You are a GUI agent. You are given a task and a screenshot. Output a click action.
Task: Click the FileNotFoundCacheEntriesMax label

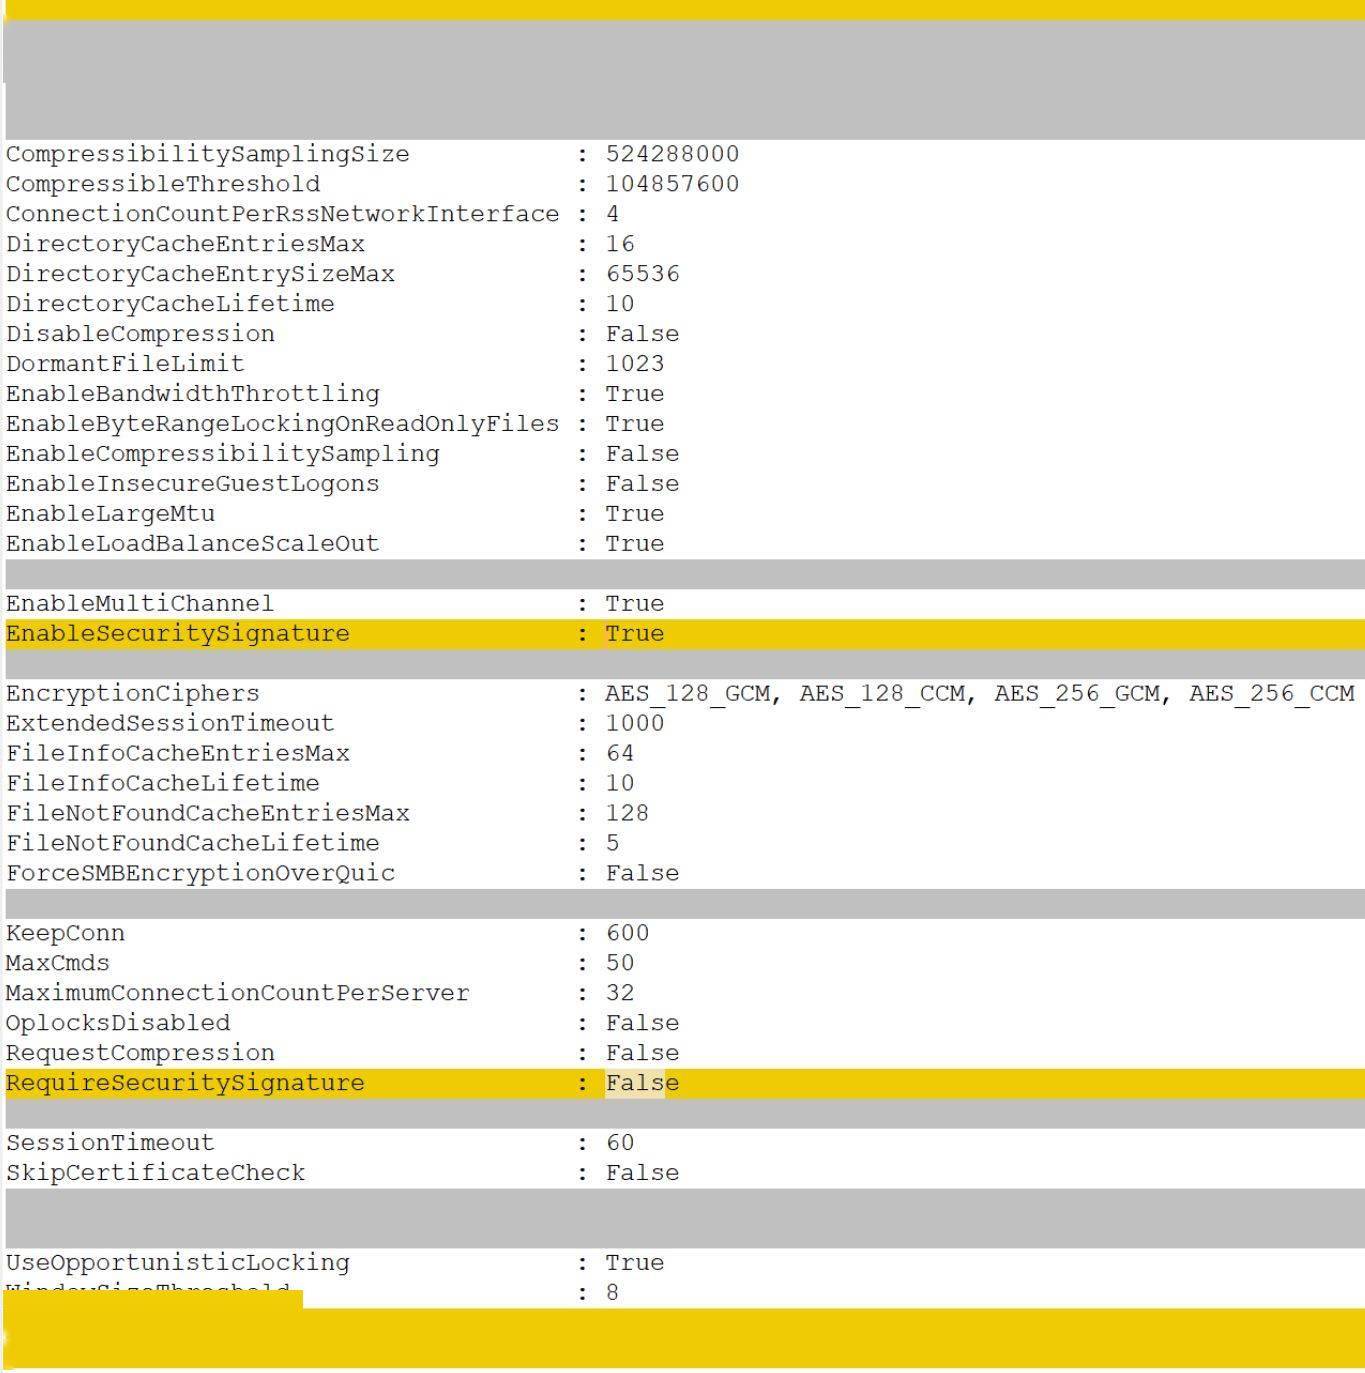tap(207, 814)
